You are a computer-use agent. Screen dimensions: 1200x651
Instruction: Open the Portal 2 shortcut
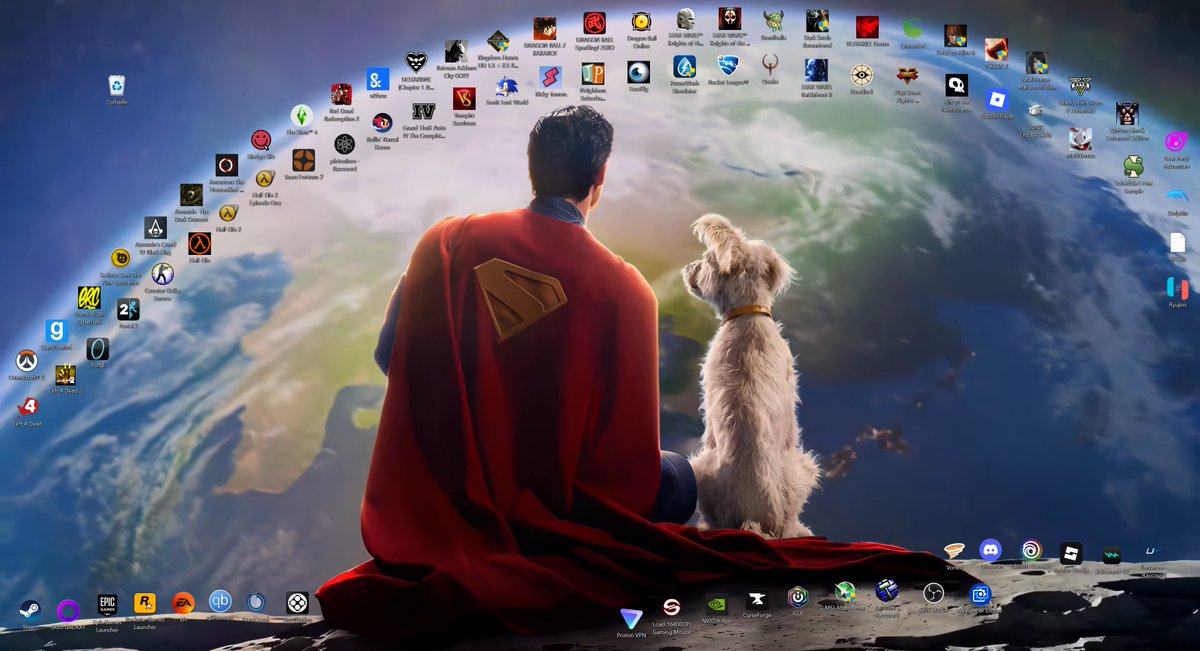pyautogui.click(x=128, y=309)
